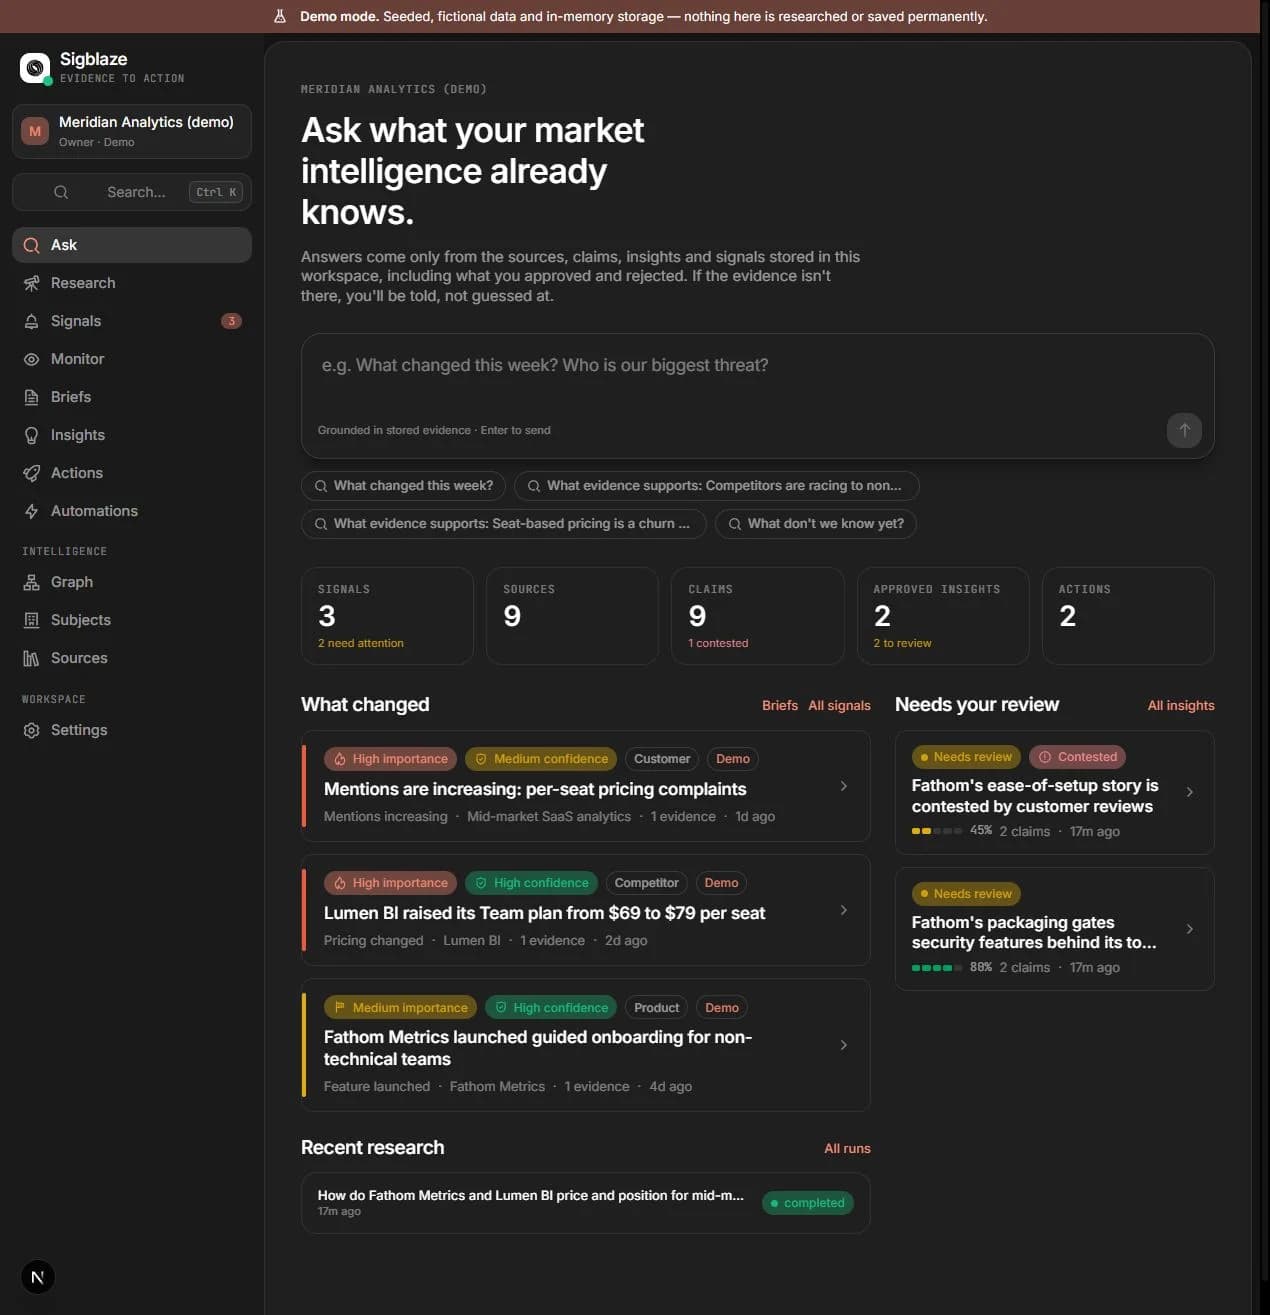This screenshot has height=1315, width=1270.
Task: Click the Contested tag icon
Action: pos(1045,757)
